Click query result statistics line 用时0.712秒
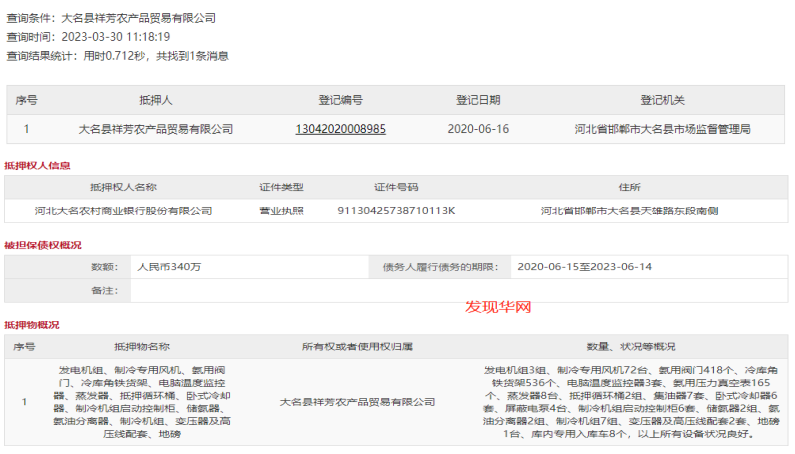The image size is (795, 454). 117,56
